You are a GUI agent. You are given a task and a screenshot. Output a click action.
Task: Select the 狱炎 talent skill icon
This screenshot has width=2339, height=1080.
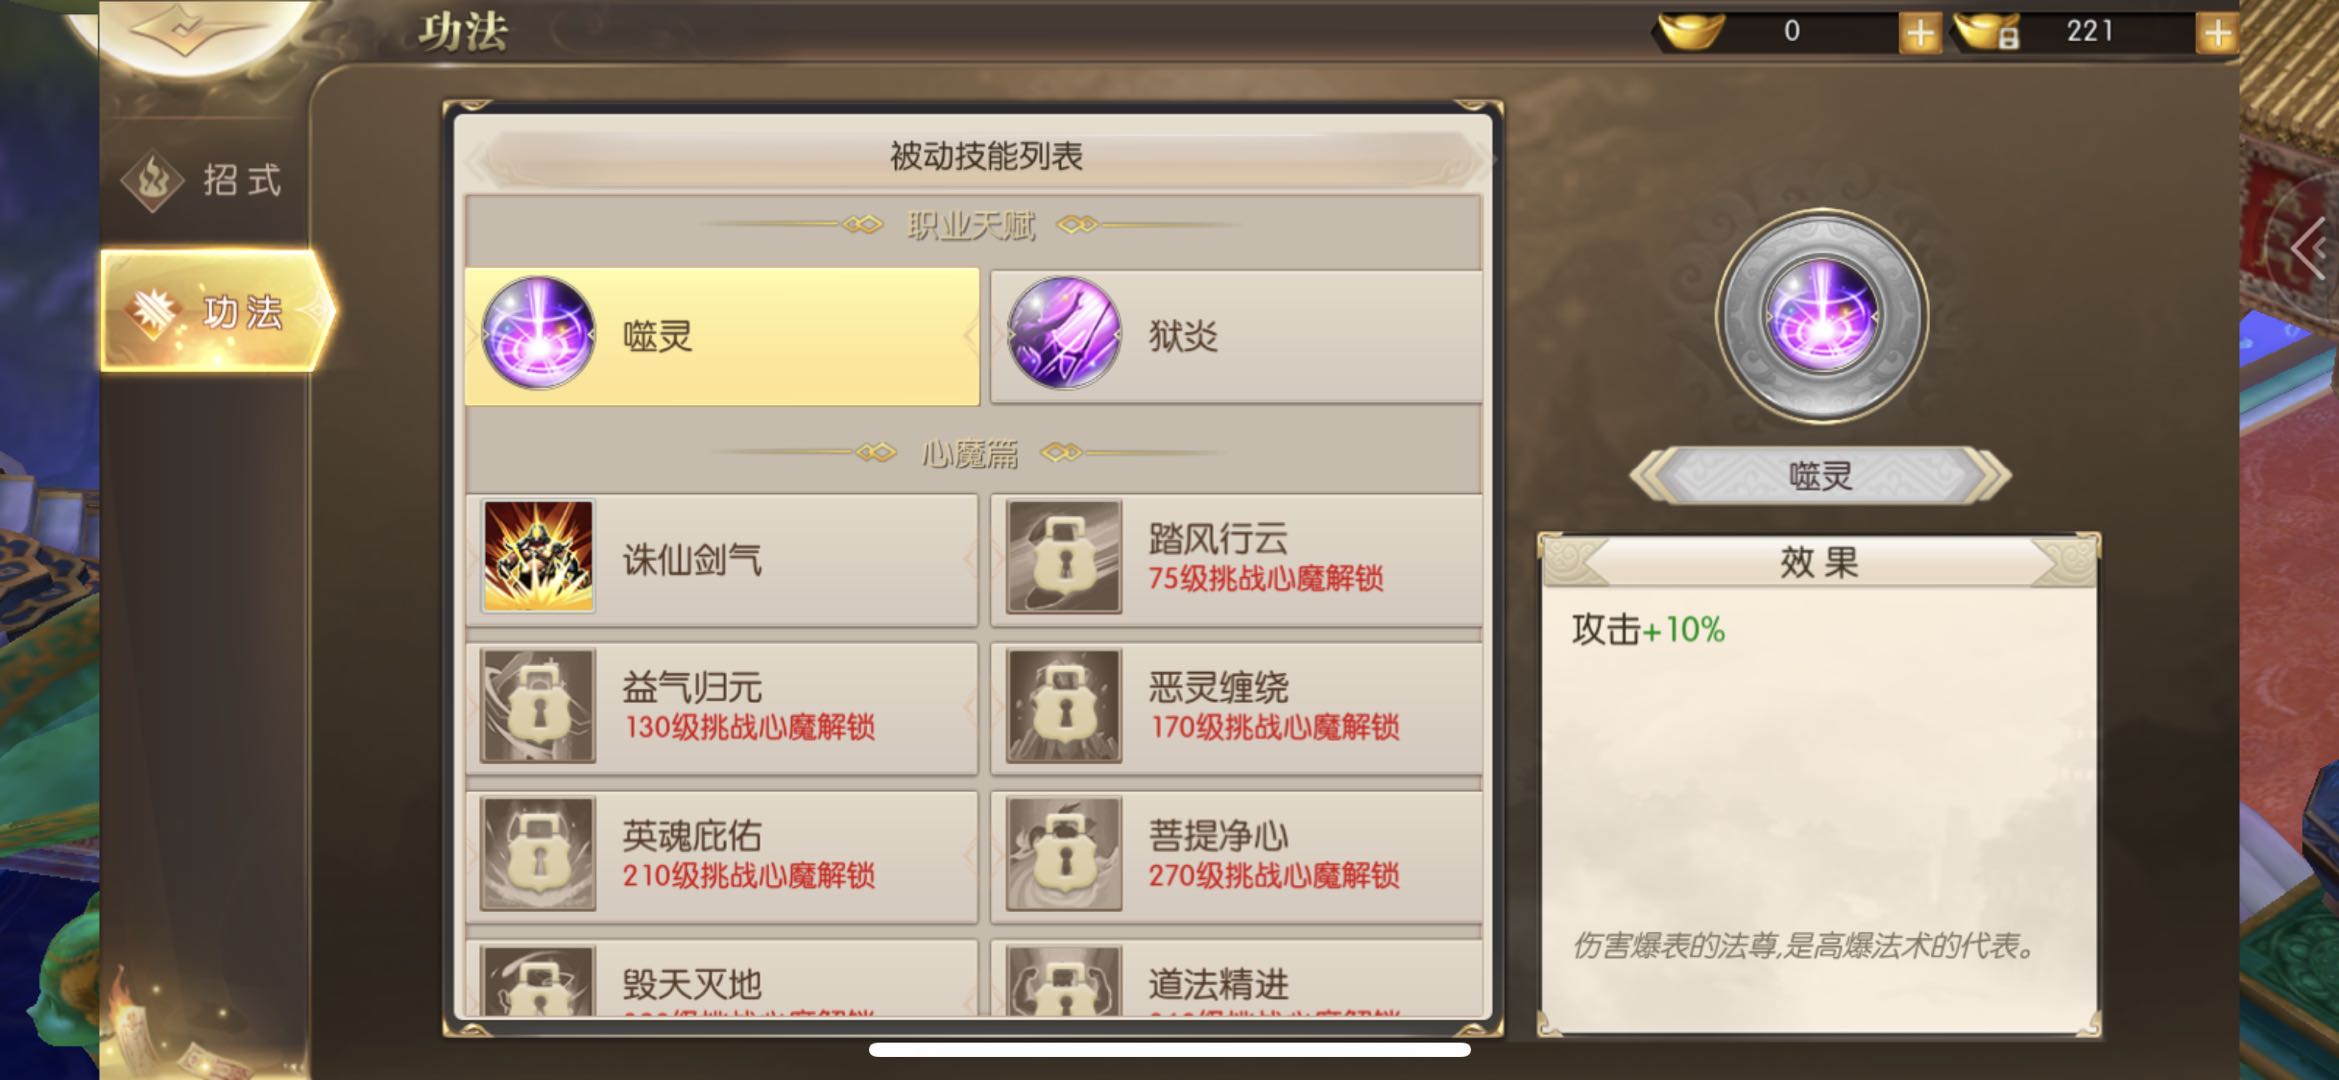[x=1063, y=334]
